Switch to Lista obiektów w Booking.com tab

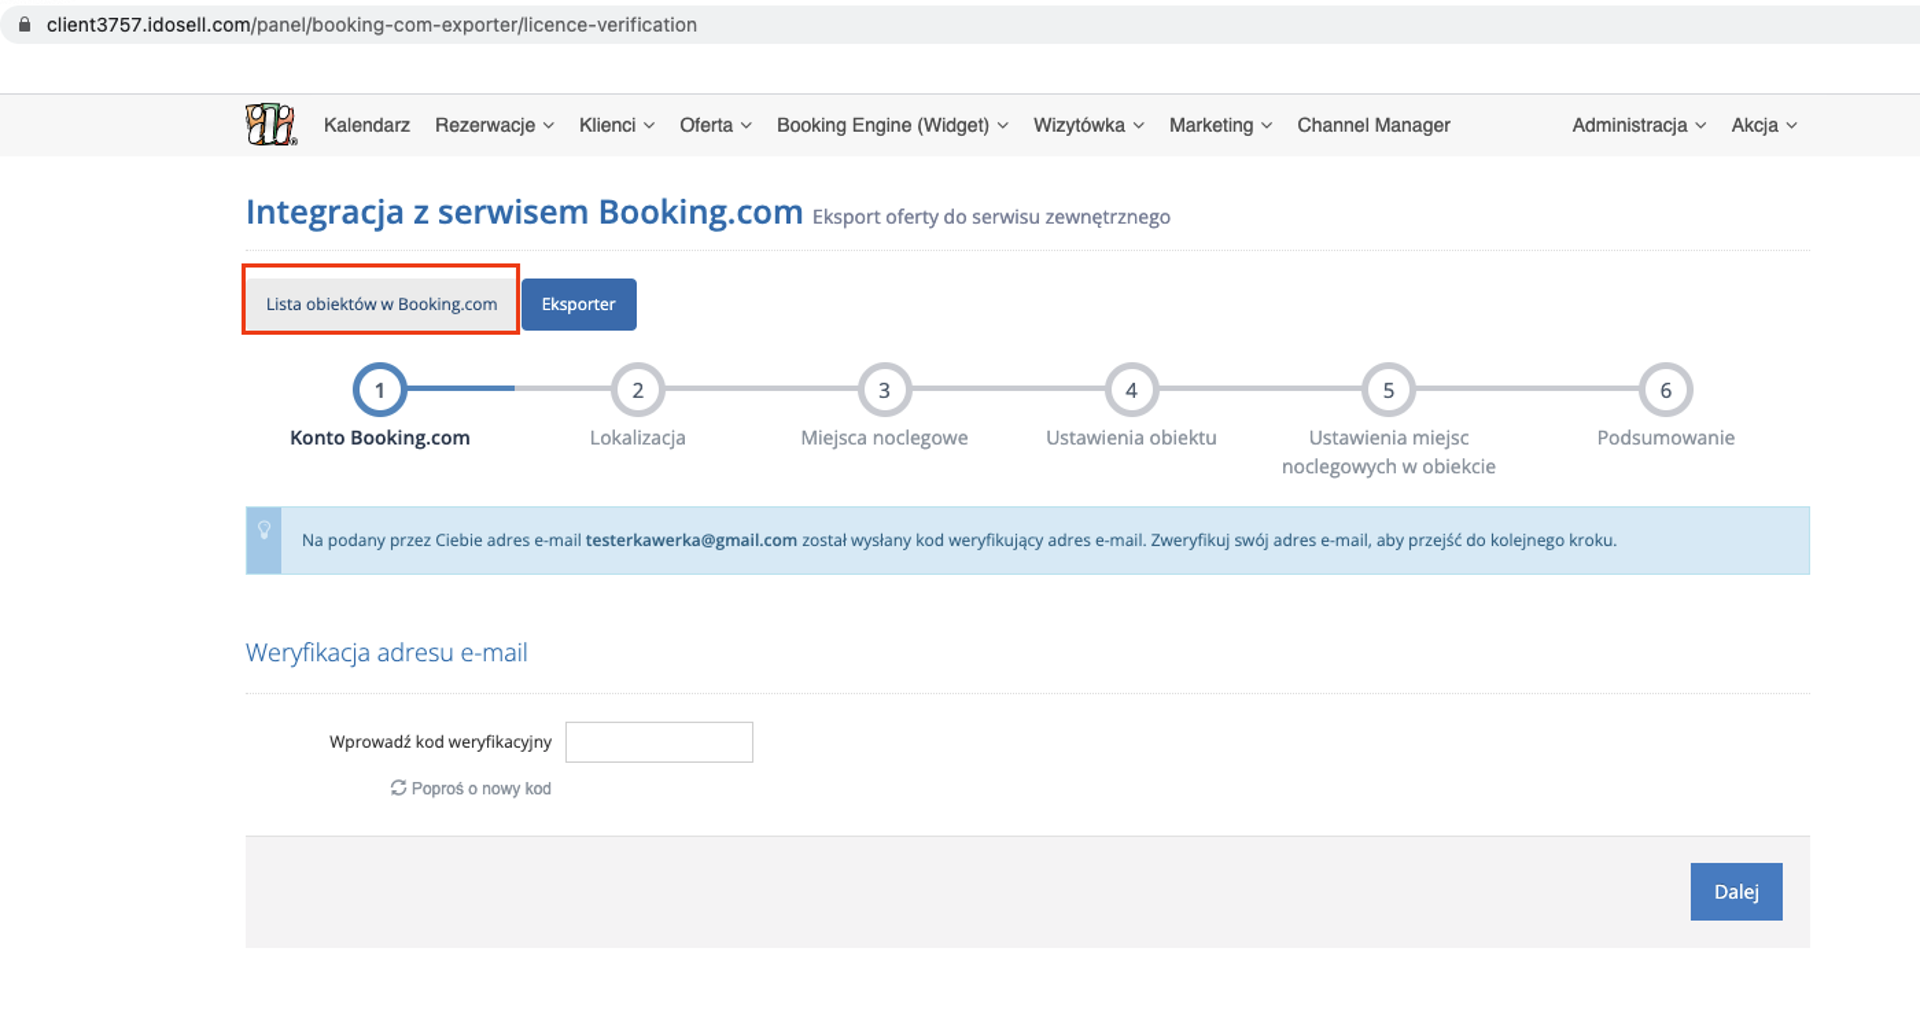(381, 304)
